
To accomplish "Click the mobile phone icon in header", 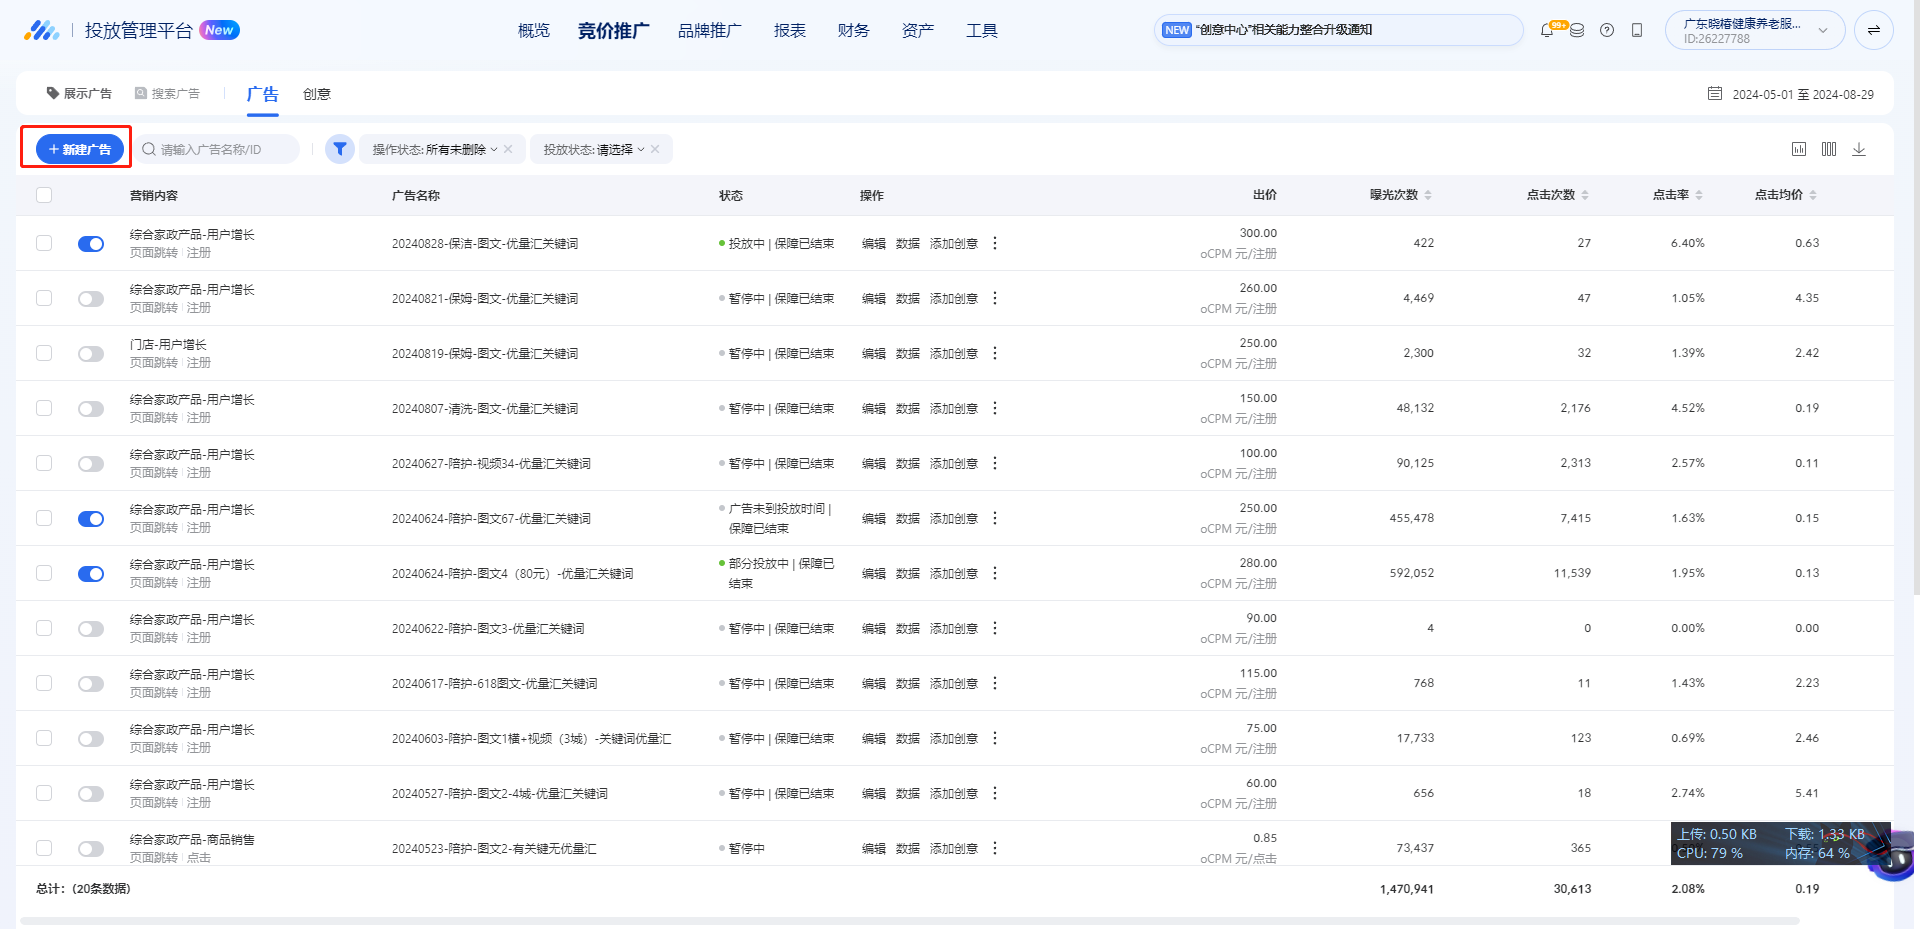I will (x=1637, y=30).
